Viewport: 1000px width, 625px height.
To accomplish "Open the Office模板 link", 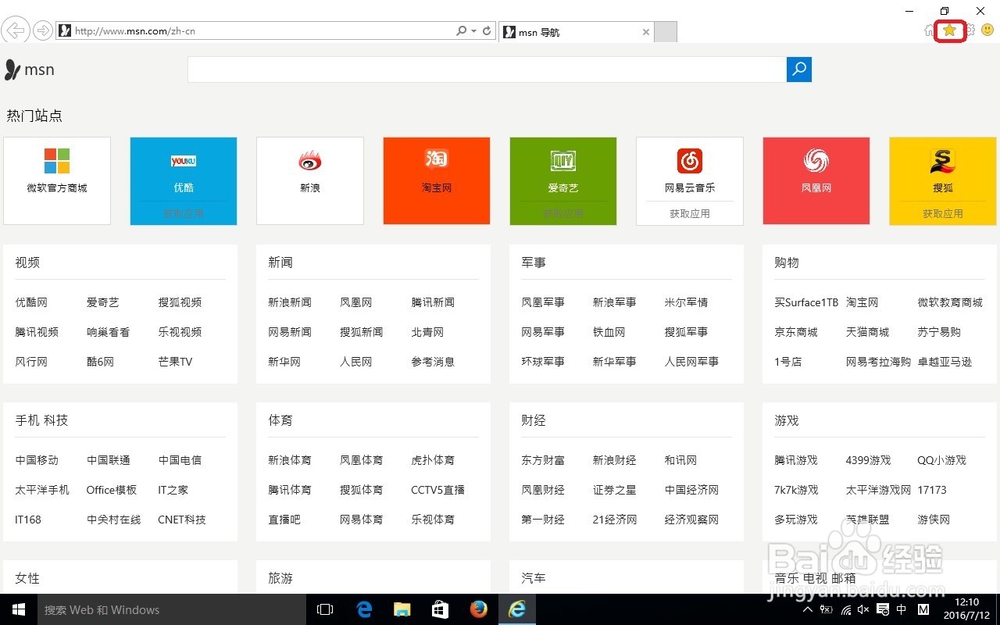I will pos(112,490).
